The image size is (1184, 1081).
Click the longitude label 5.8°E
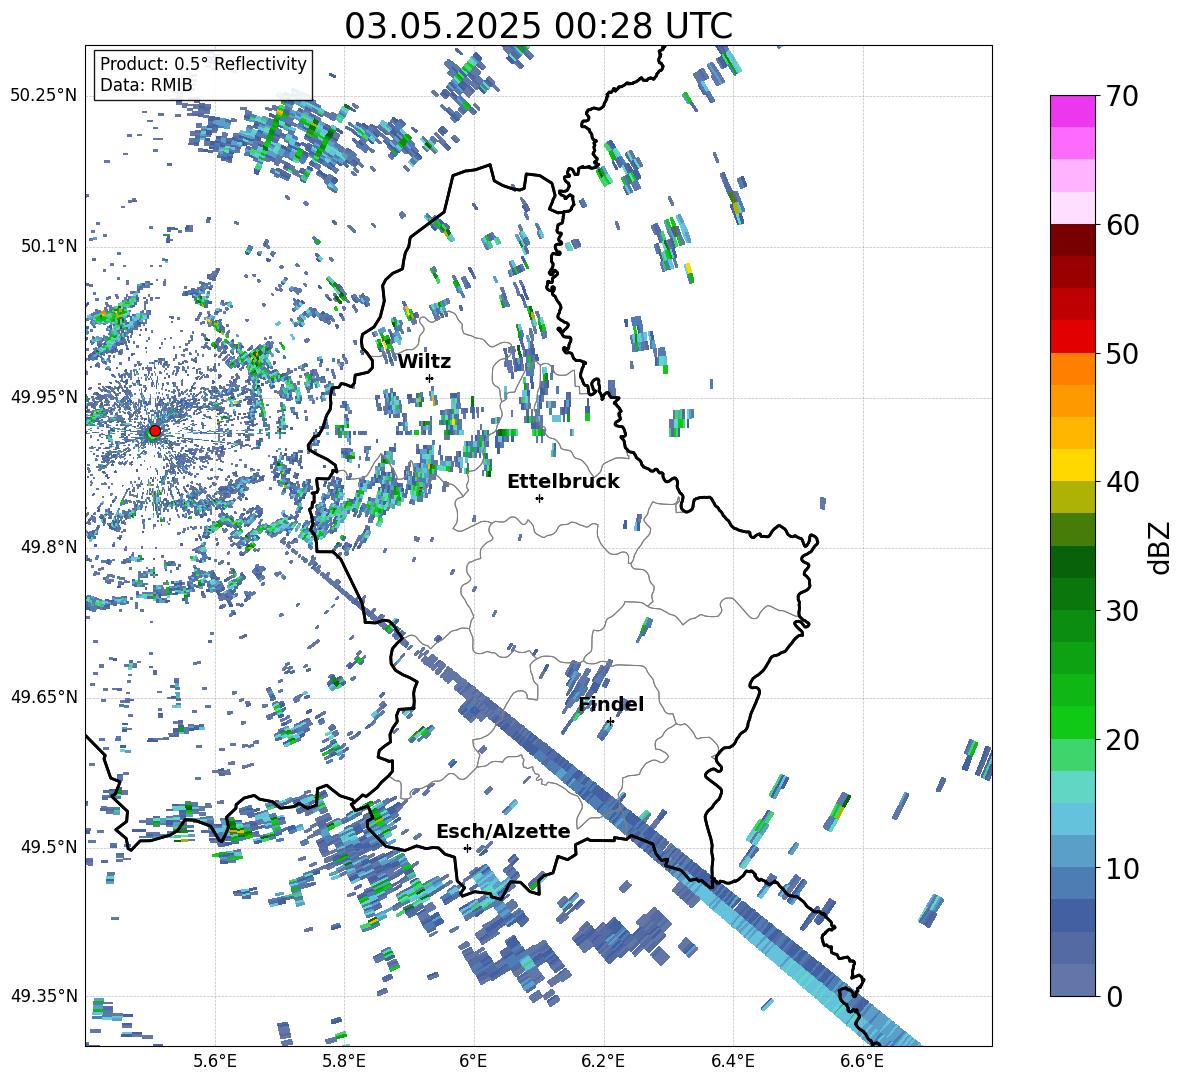(x=344, y=1062)
